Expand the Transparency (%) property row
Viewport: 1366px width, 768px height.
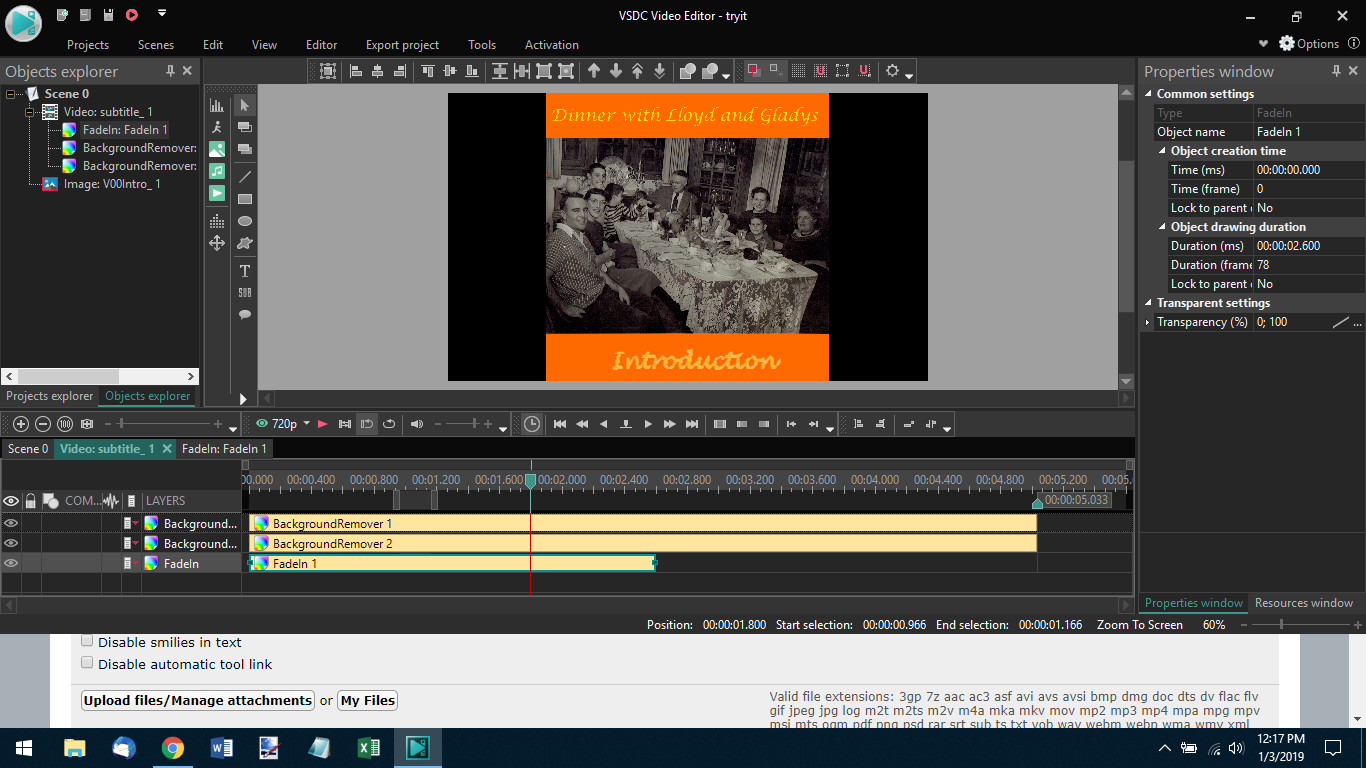pyautogui.click(x=1147, y=322)
